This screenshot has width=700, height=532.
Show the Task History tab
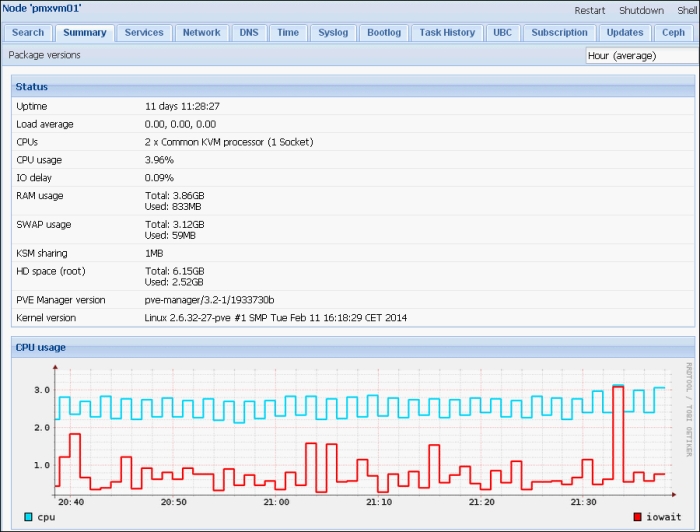pos(447,33)
